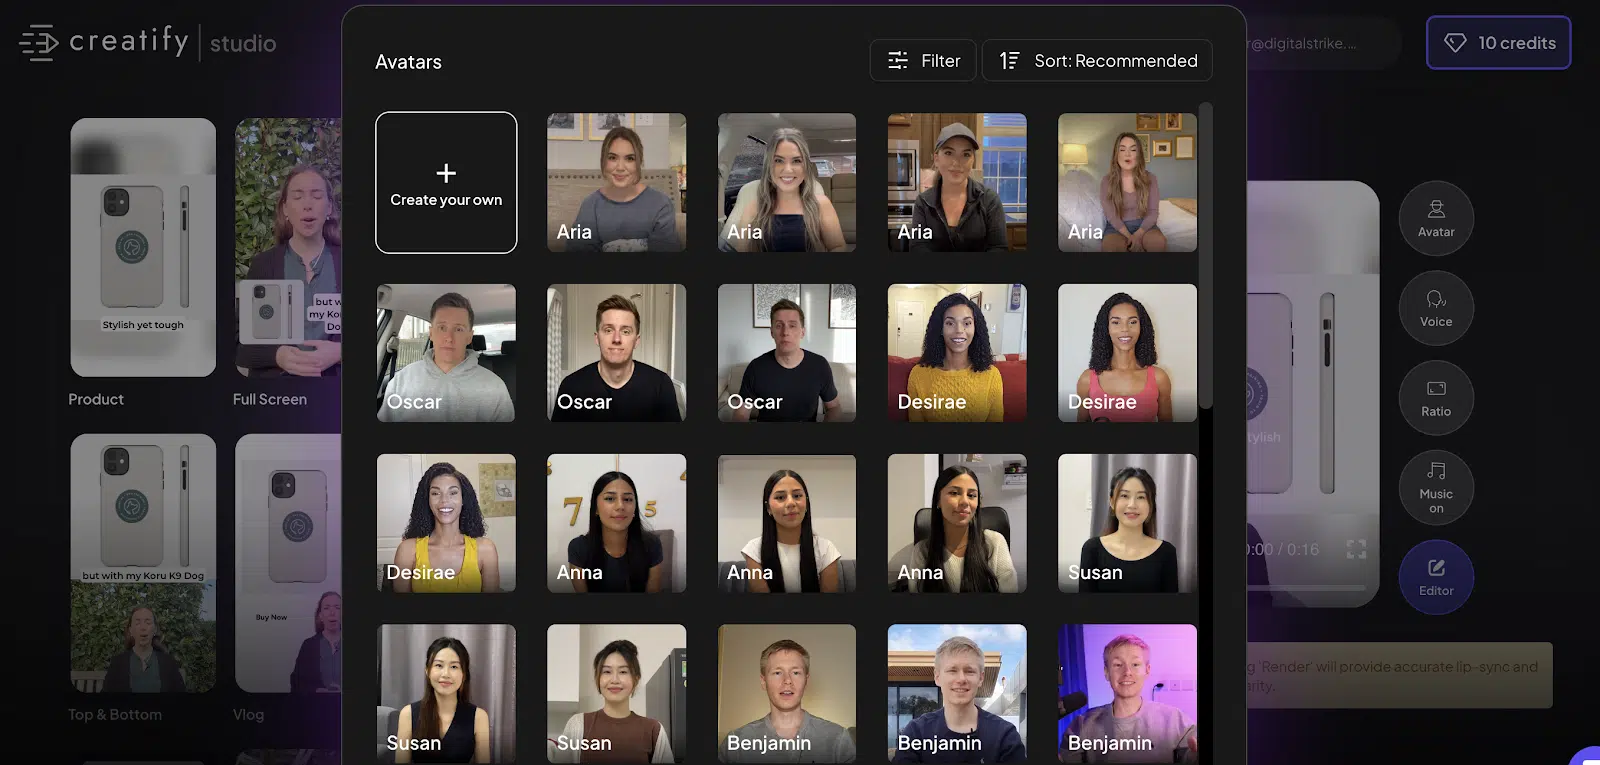
Task: Open the Sort: Recommended dropdown
Action: [1097, 61]
